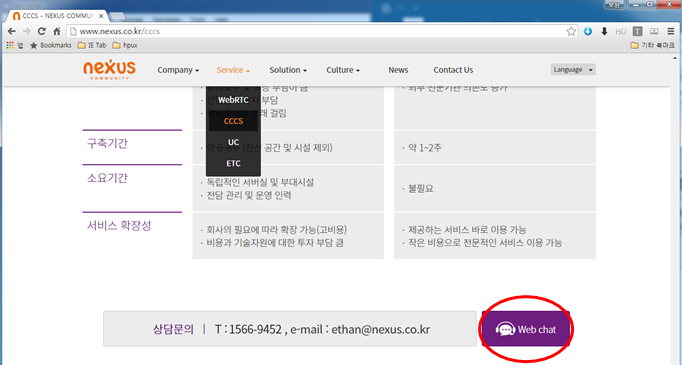Open the Bookmarks star folder
This screenshot has width=682, height=365.
(50, 45)
